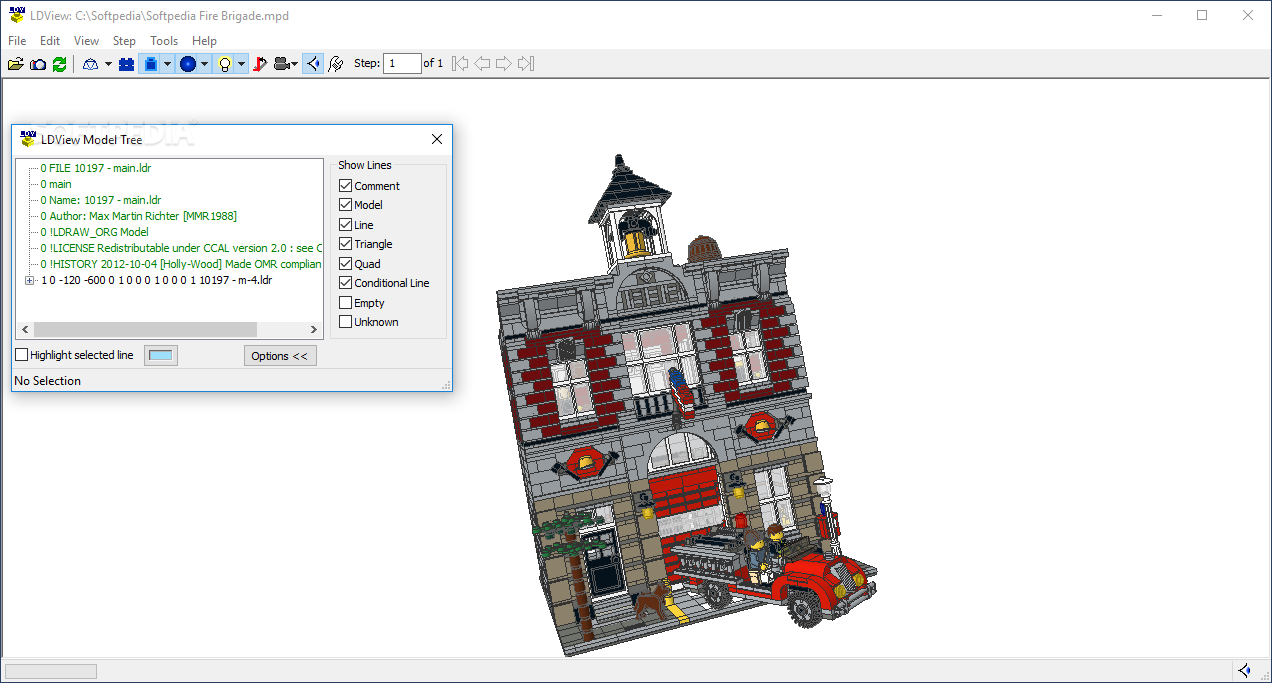This screenshot has height=683, width=1272.
Task: Click the Options << button
Action: pos(280,356)
